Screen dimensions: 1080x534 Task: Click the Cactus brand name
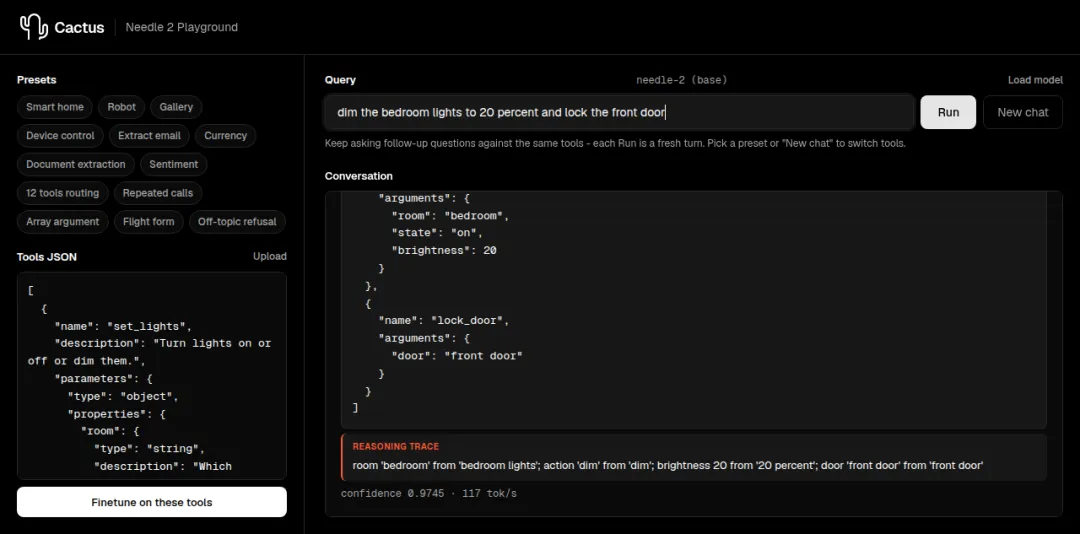coord(80,28)
